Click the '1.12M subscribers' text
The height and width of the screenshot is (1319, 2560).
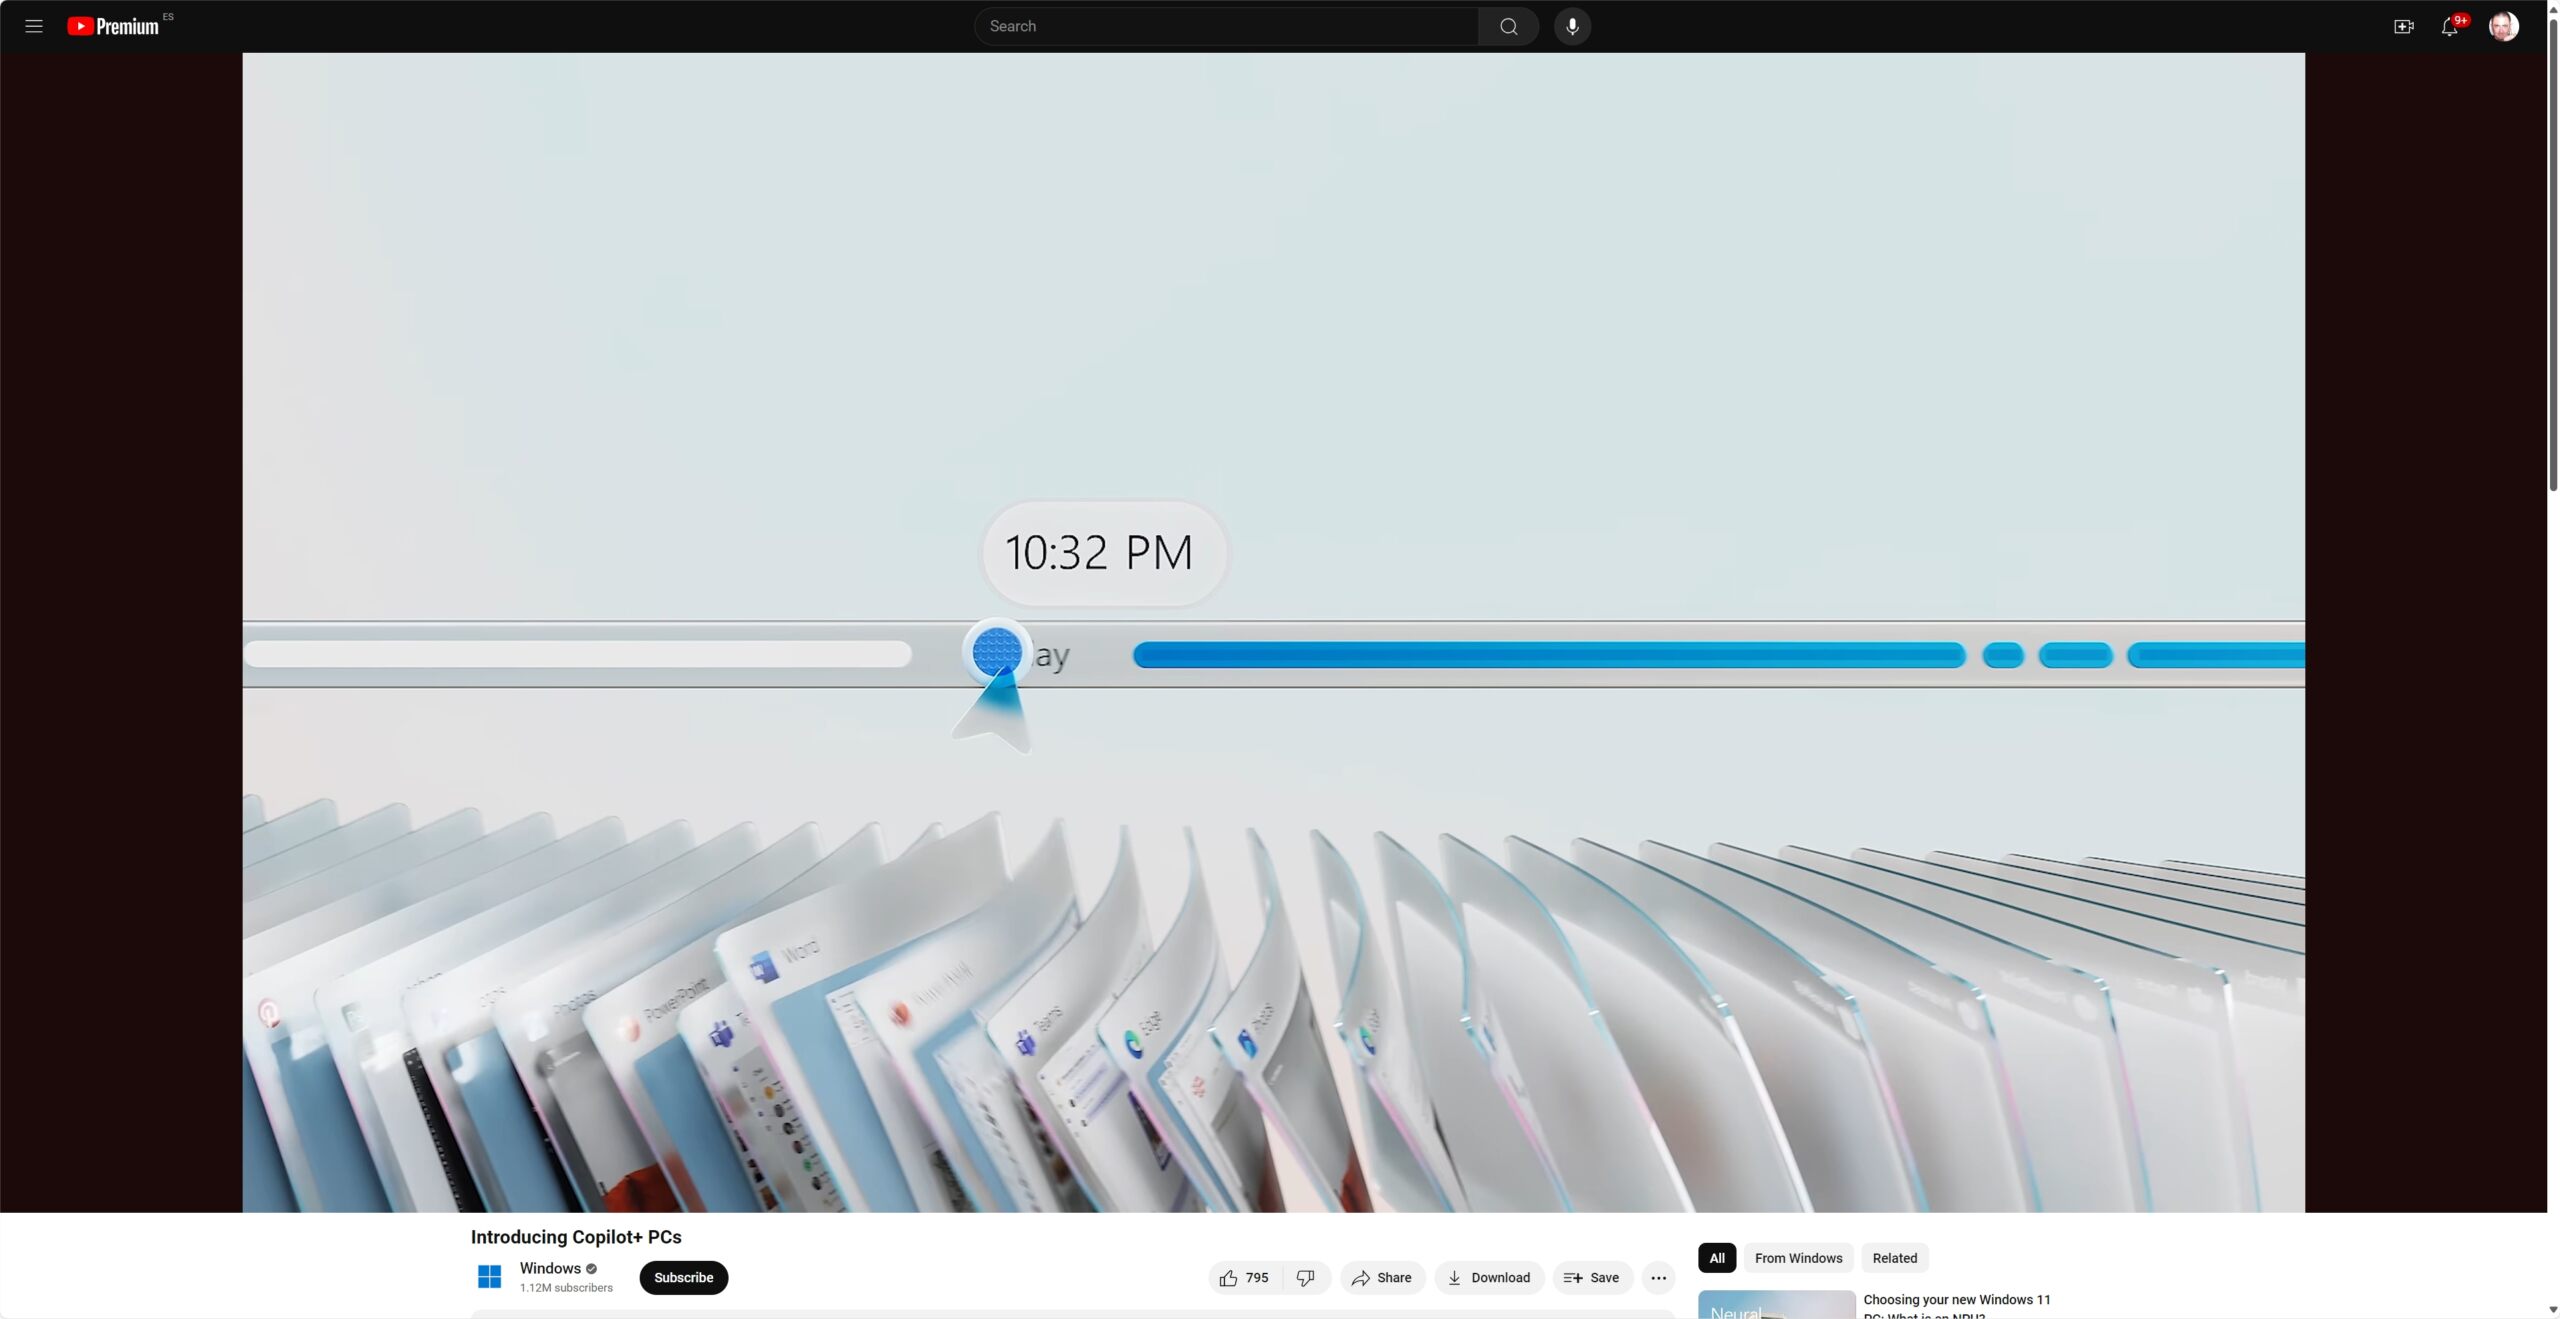click(x=566, y=1287)
